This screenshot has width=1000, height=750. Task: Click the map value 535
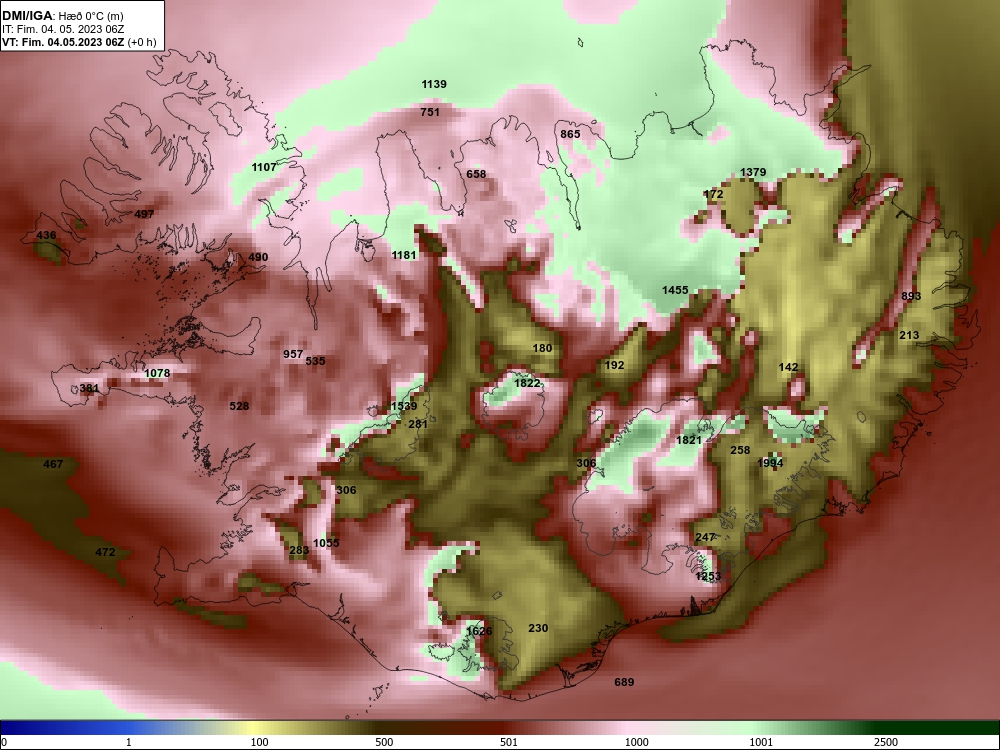(315, 361)
